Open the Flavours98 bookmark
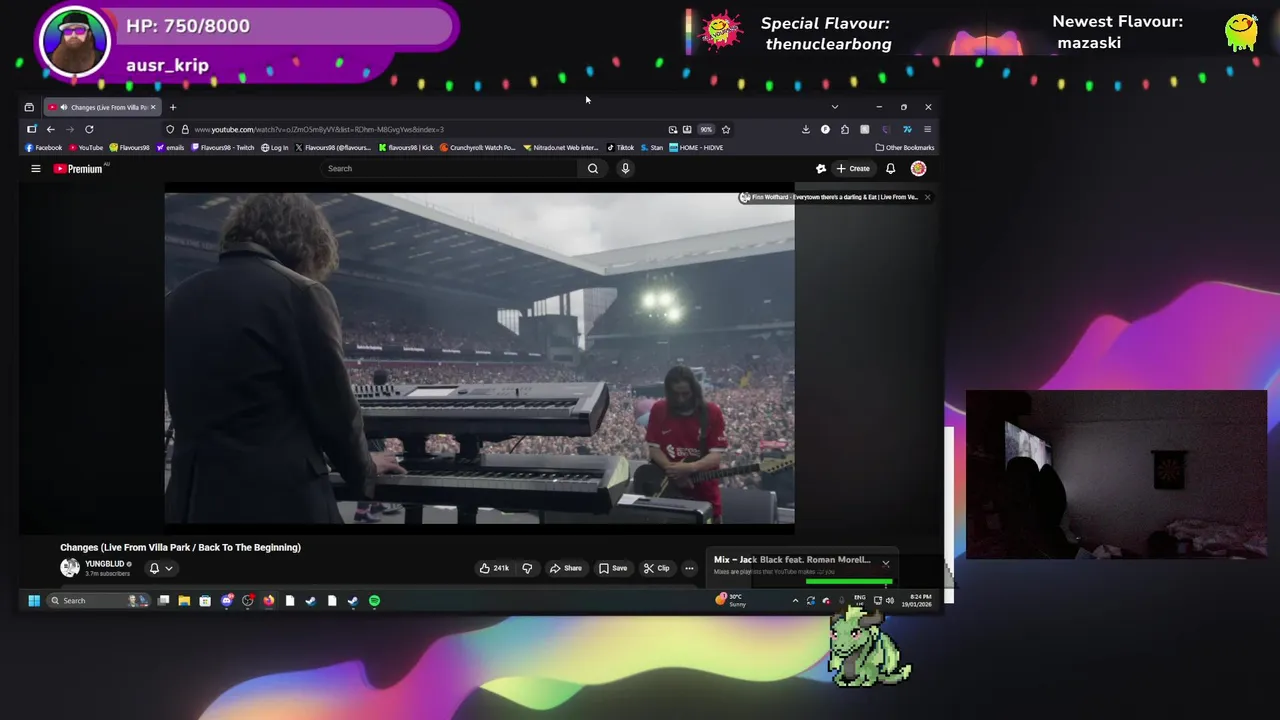Viewport: 1280px width, 720px height. [x=129, y=148]
